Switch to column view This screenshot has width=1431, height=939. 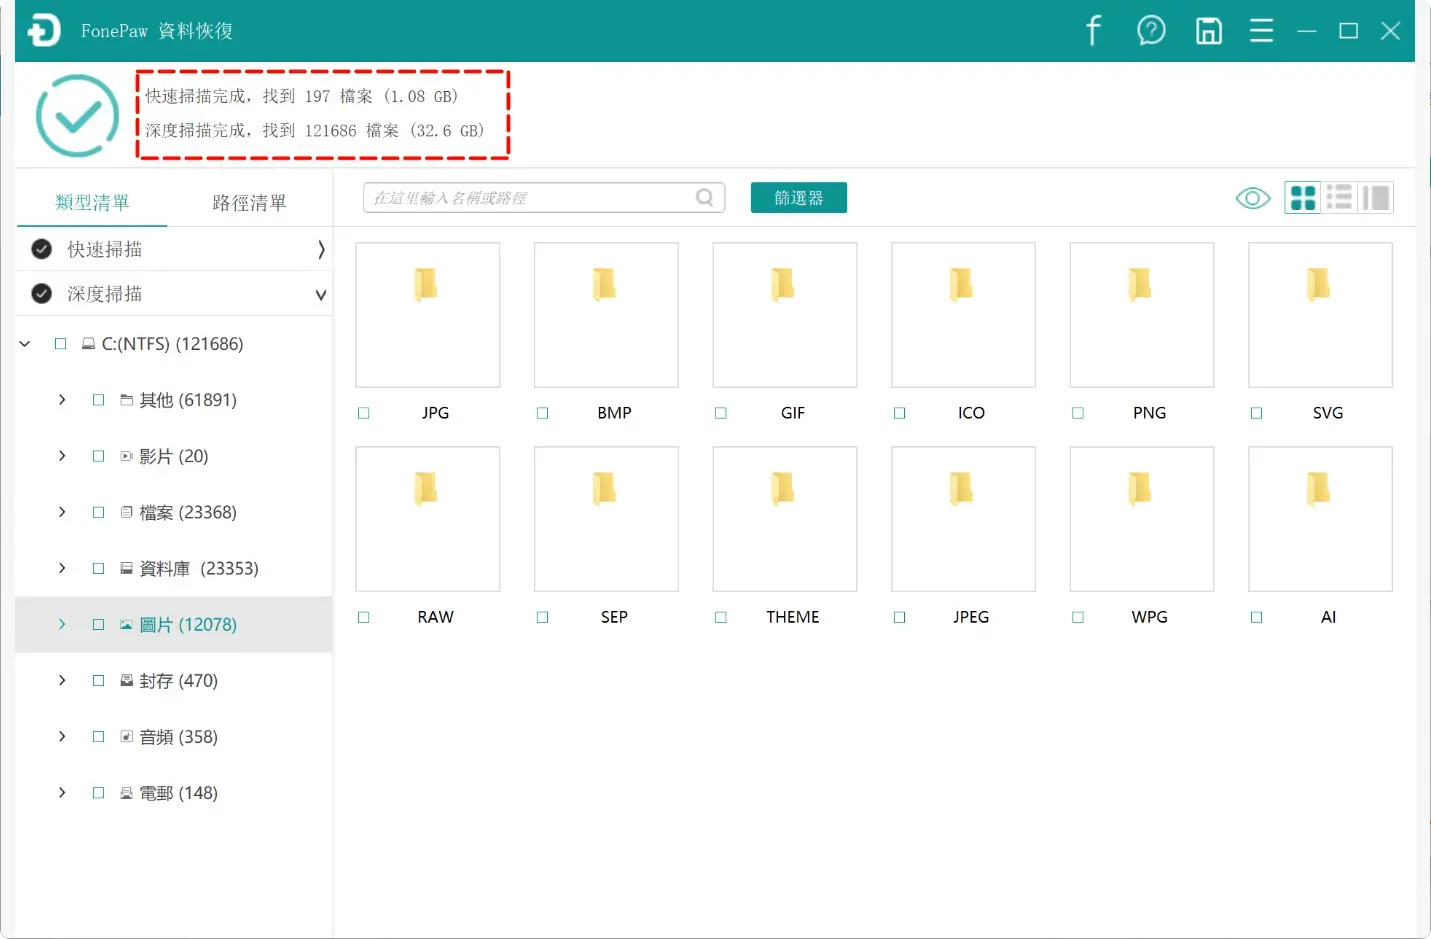(1376, 197)
